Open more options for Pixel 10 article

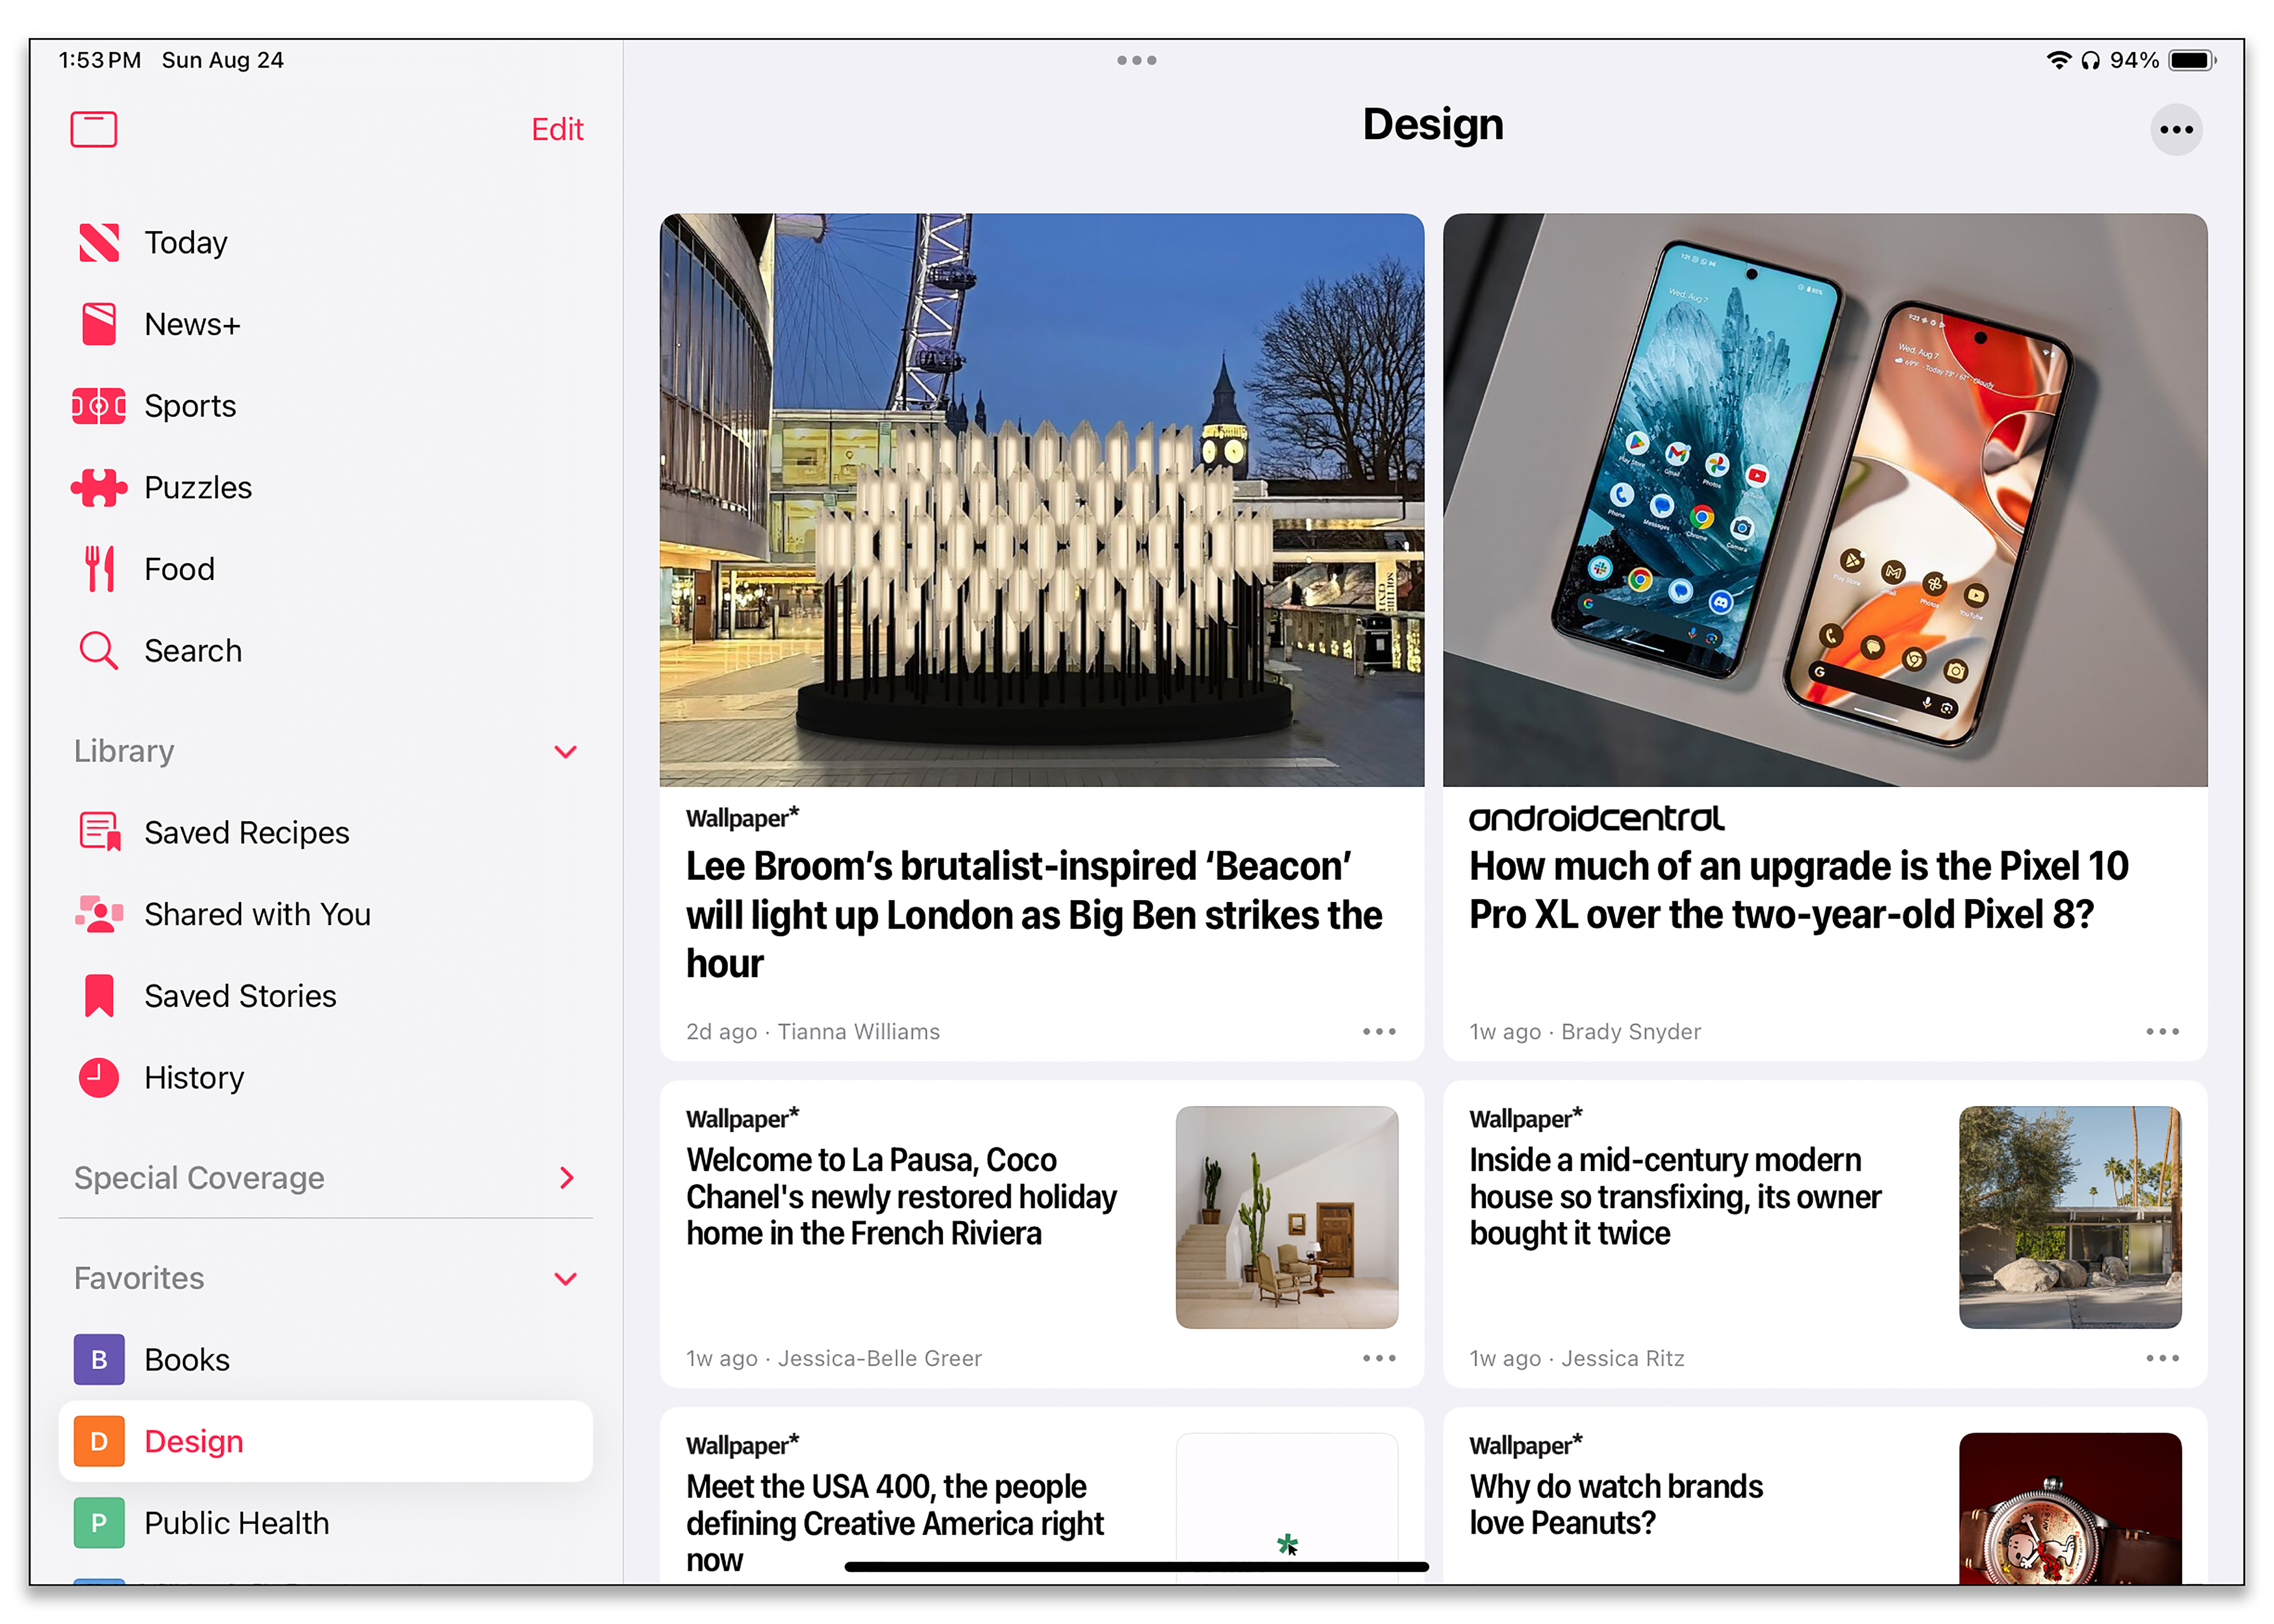[x=2162, y=1031]
